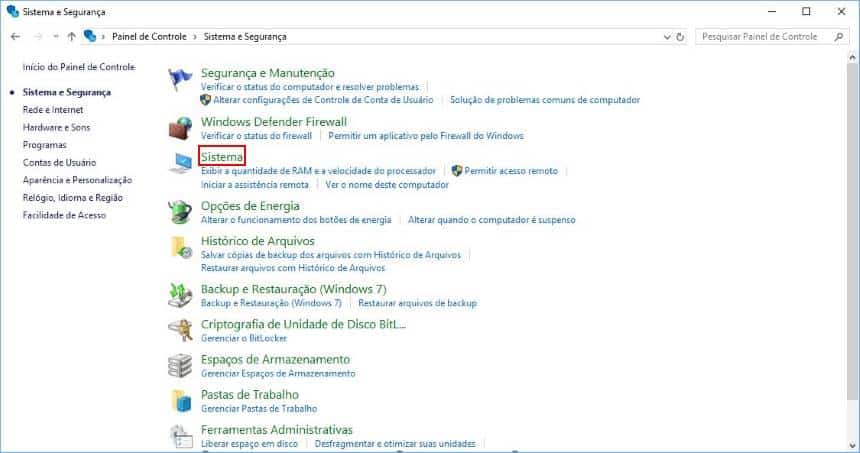Open Espaços de Armazenamento heading
860x453 pixels.
(x=275, y=359)
